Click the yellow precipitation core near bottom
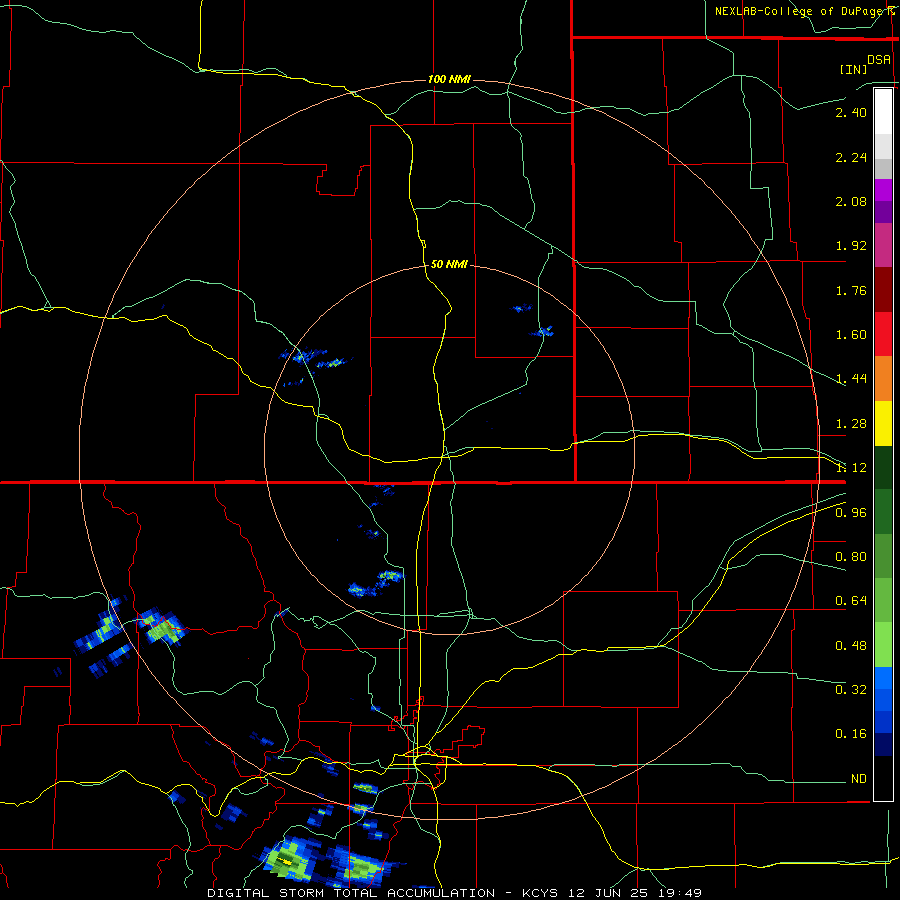This screenshot has height=900, width=900. 286,862
